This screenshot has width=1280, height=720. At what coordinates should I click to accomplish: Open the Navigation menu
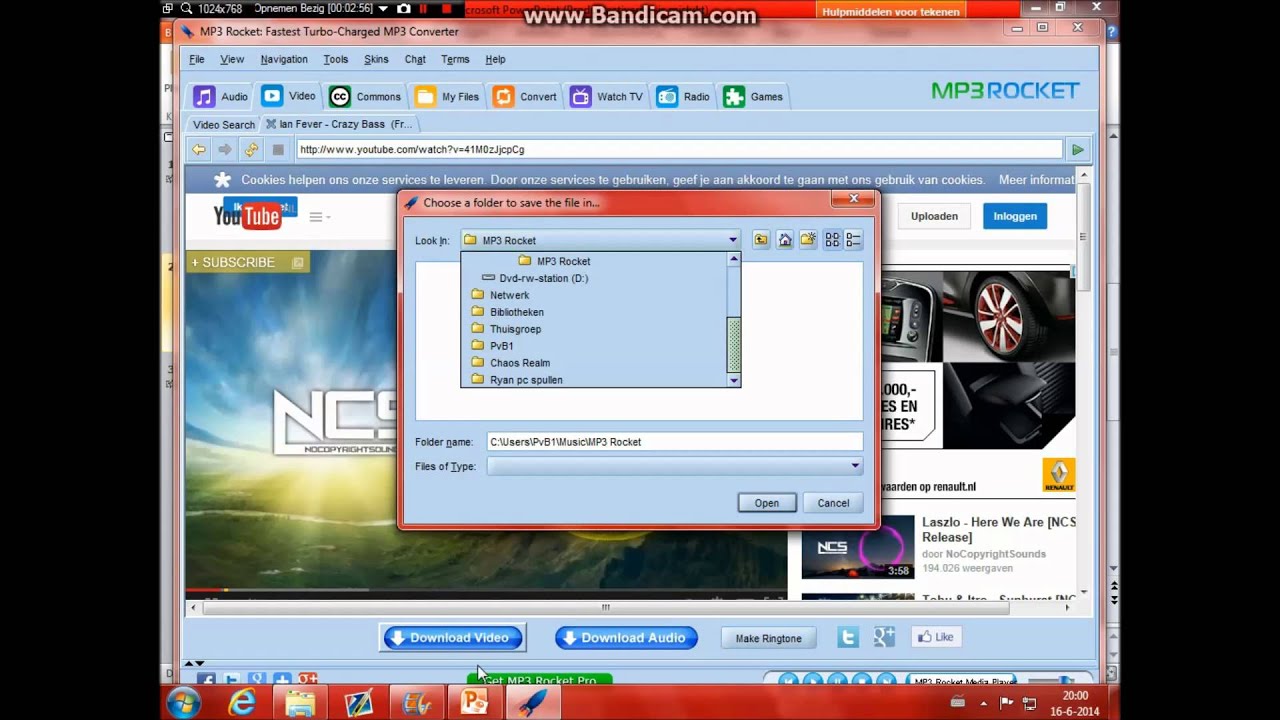pos(284,59)
